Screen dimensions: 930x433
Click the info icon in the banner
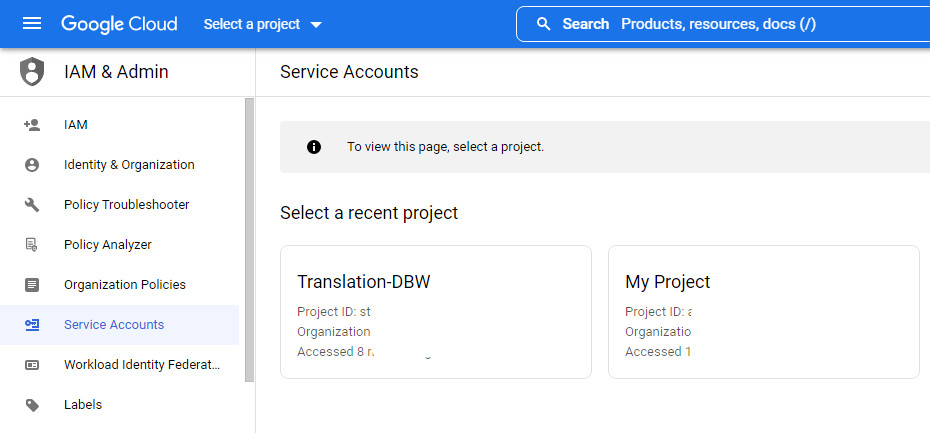tap(314, 147)
